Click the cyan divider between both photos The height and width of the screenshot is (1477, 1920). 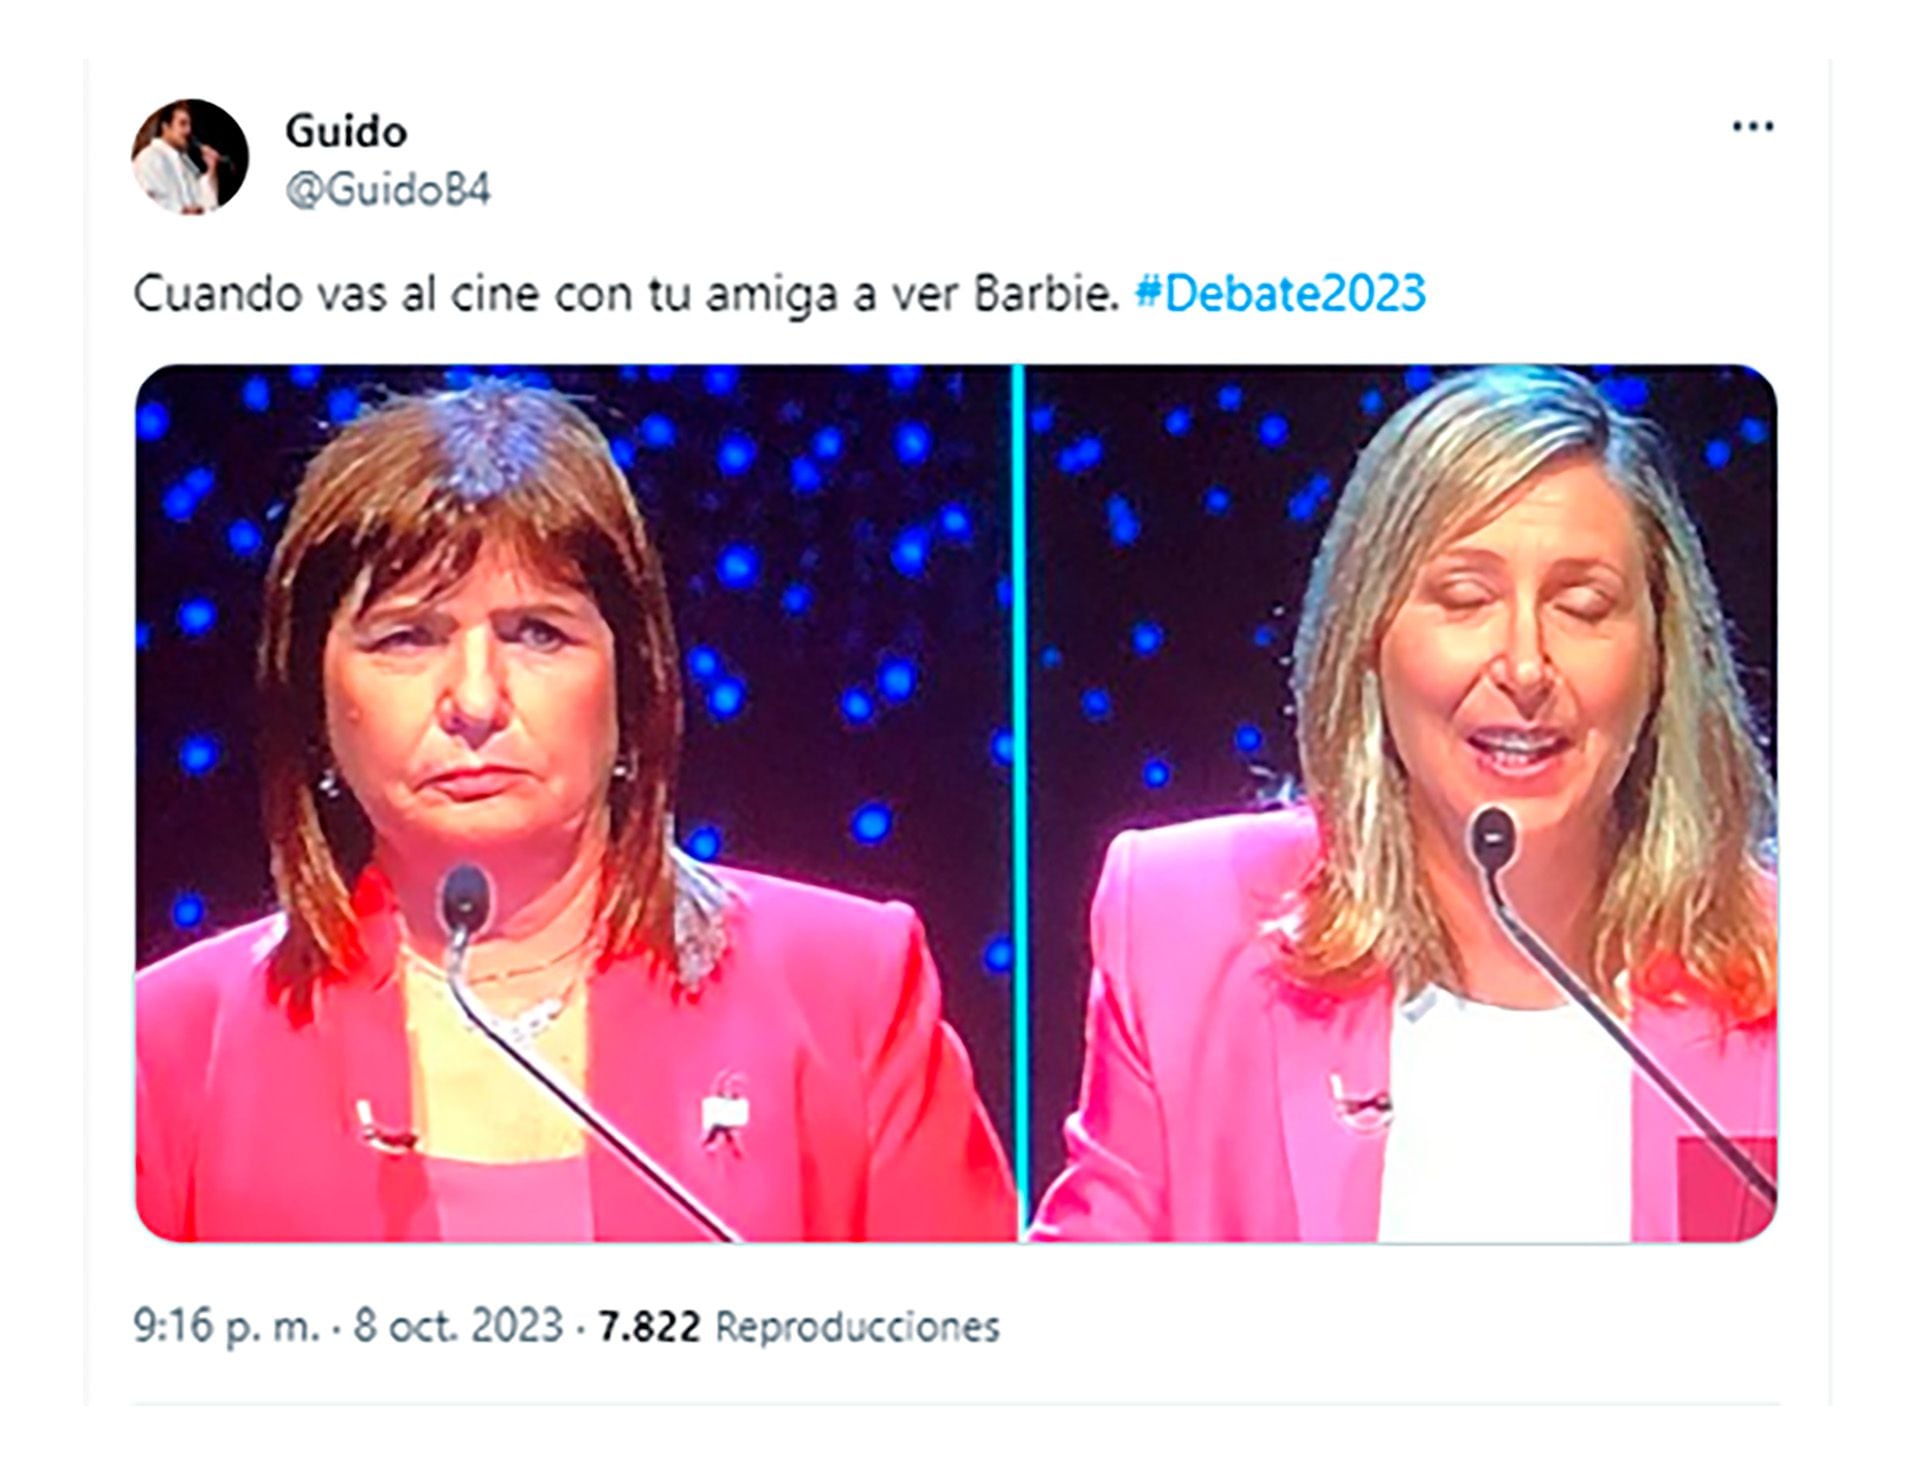1019,803
